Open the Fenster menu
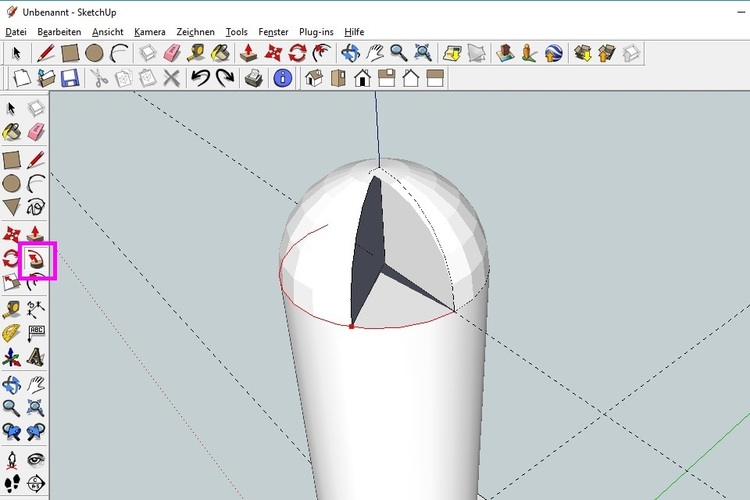The height and width of the screenshot is (500, 750). tap(273, 32)
